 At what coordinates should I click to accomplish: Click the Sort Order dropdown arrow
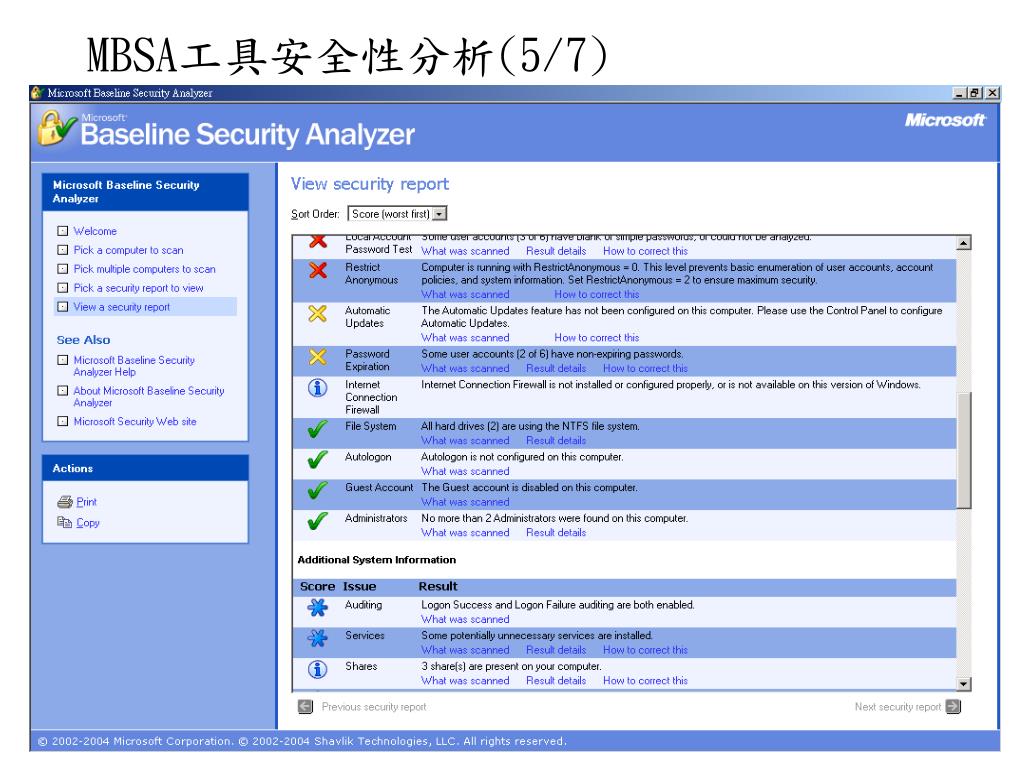pyautogui.click(x=440, y=214)
